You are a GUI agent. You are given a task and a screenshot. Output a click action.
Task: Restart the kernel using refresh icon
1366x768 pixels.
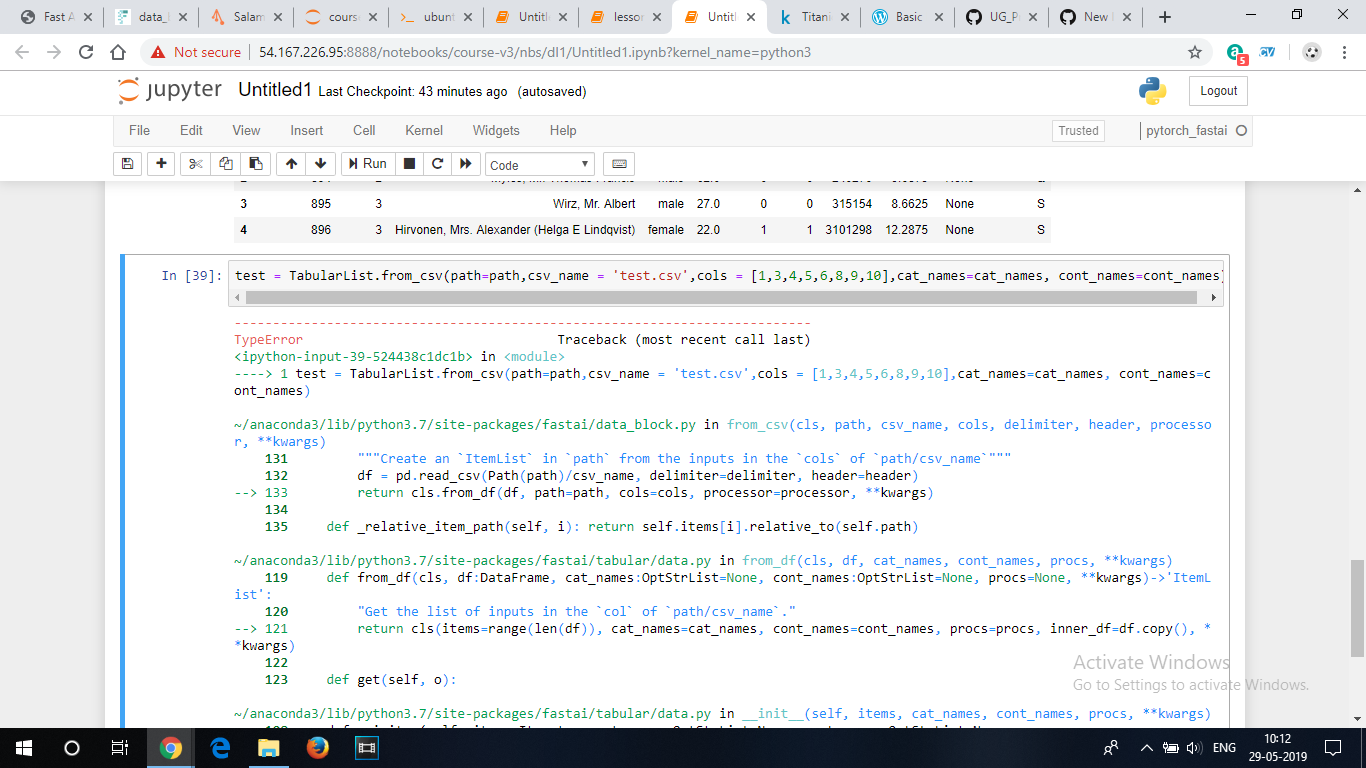pyautogui.click(x=438, y=163)
